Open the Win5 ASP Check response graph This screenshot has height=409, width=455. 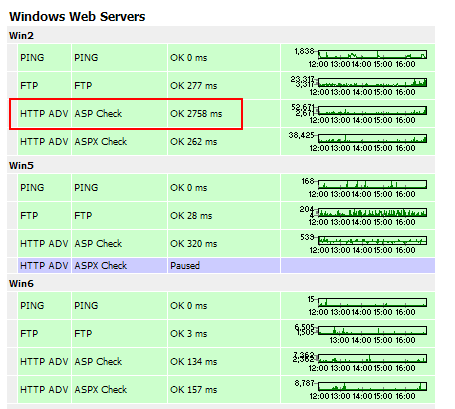coord(363,243)
